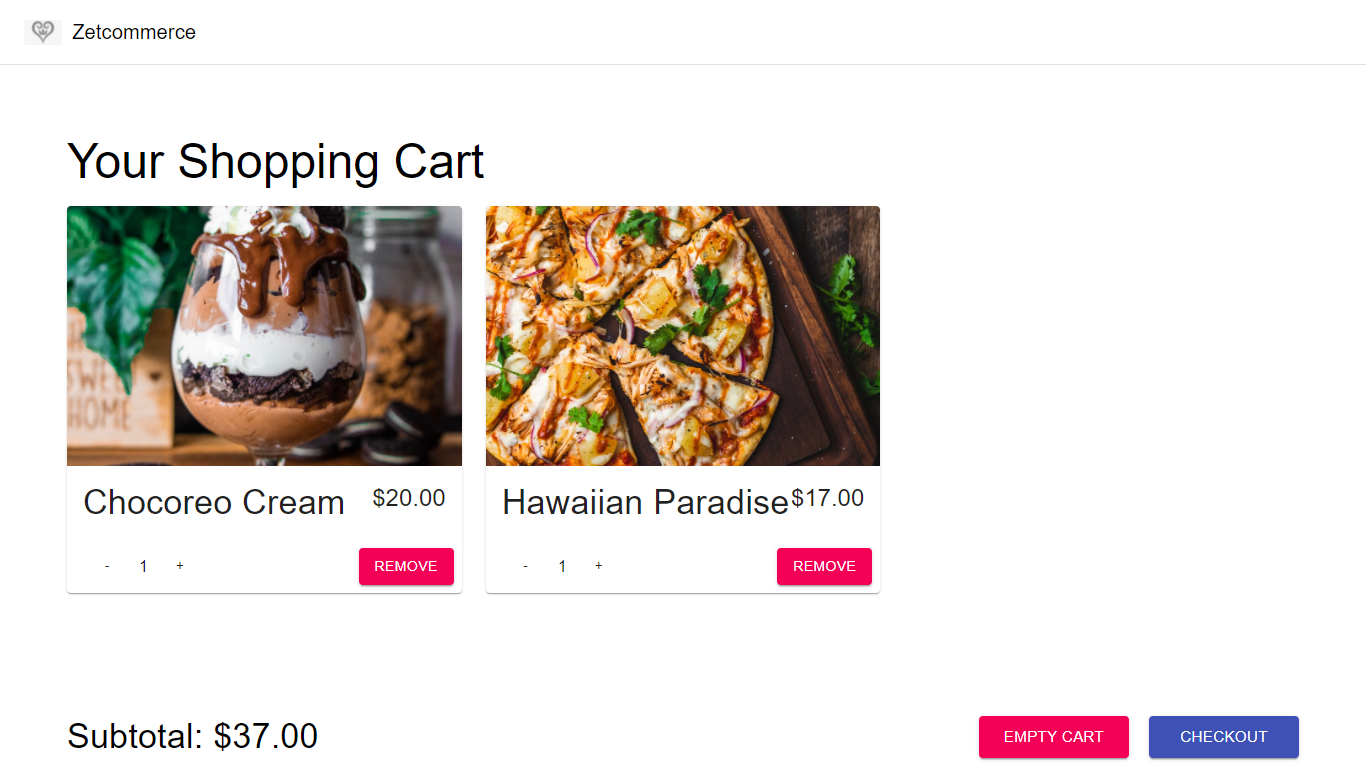Increase the Hawaiian Paradise quantity with plus
This screenshot has width=1366, height=768.
(599, 566)
